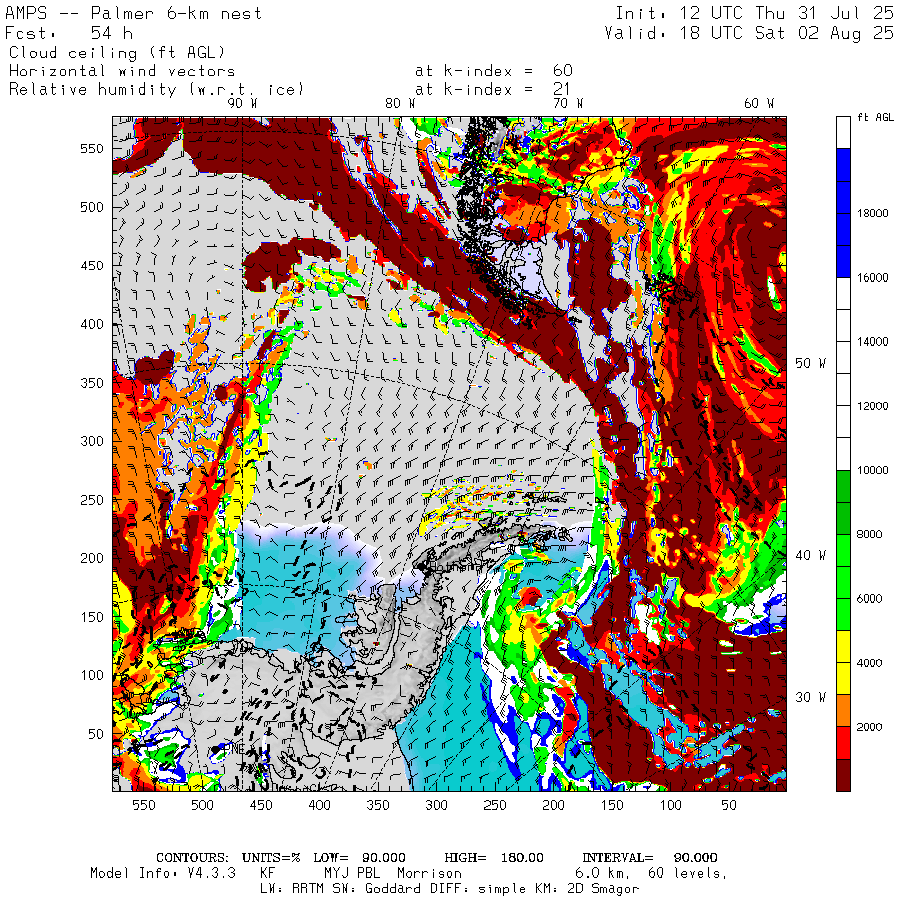Click 'Relative humidity (w.r.t. ice)' label
The height and width of the screenshot is (900, 900).
click(156, 90)
